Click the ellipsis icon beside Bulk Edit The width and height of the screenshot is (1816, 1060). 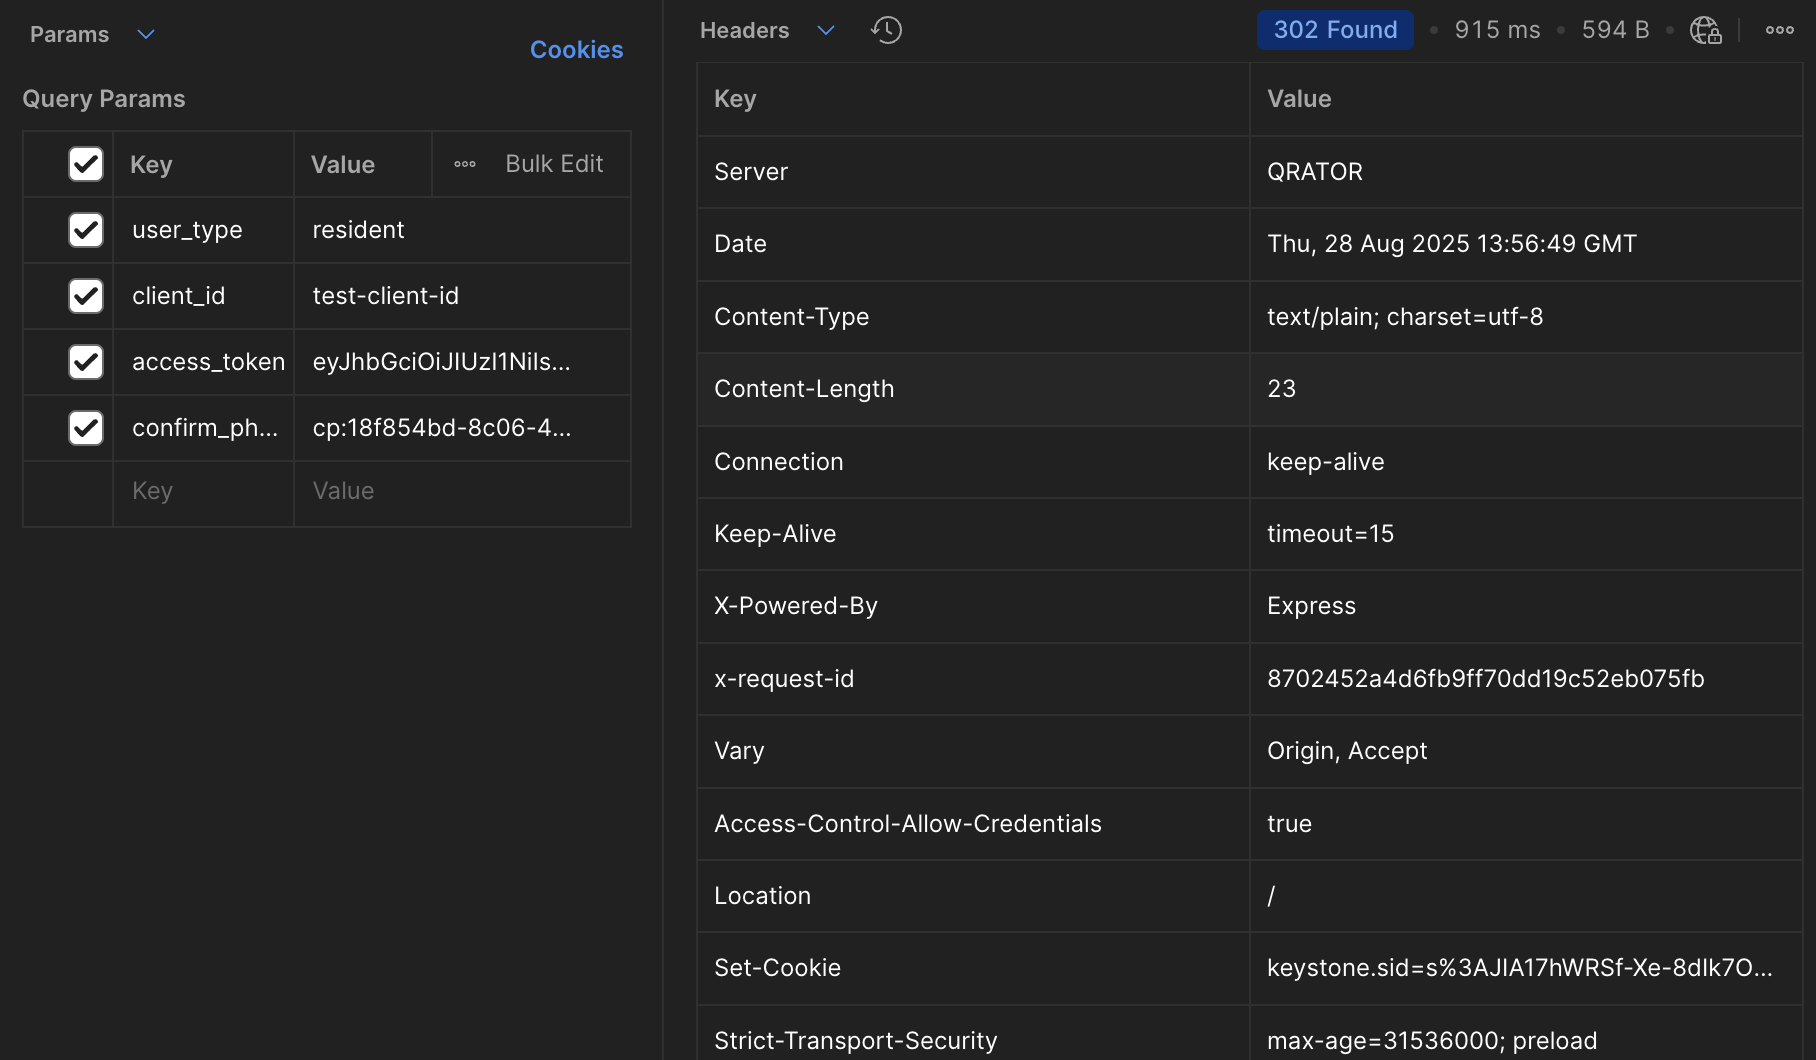tap(464, 163)
